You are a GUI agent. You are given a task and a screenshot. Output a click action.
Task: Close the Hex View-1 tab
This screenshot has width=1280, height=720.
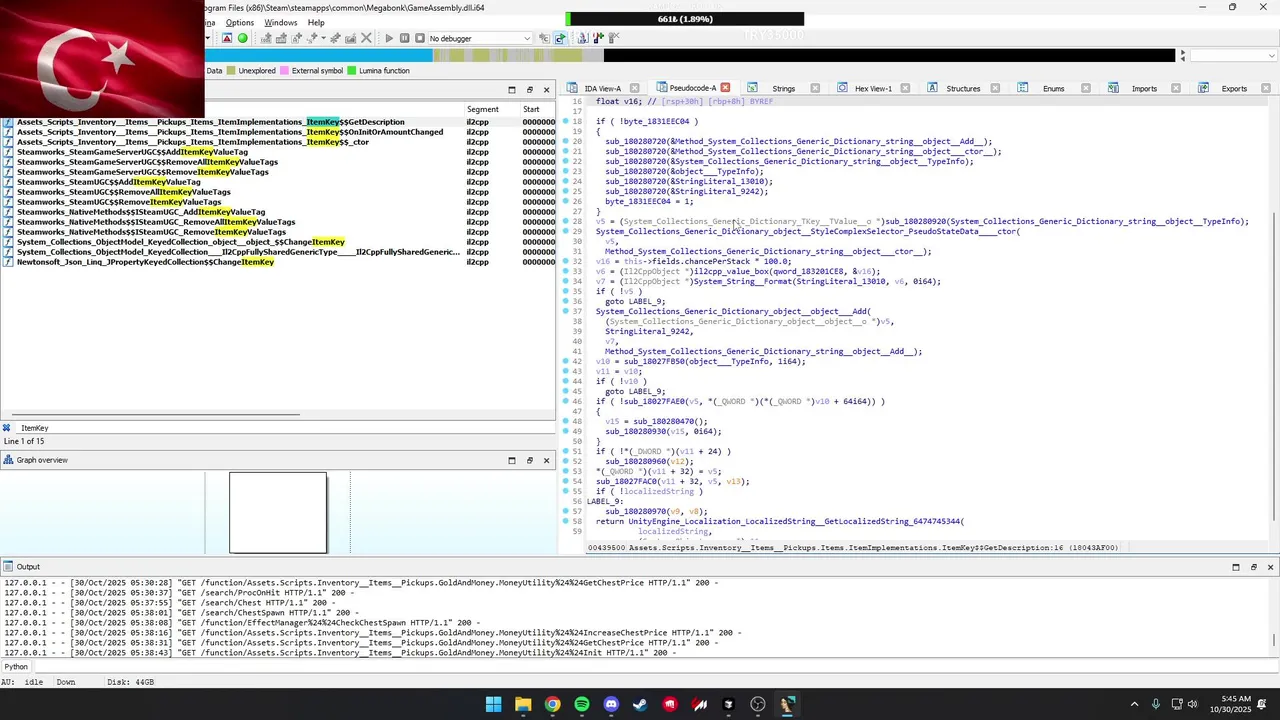pyautogui.click(x=906, y=88)
